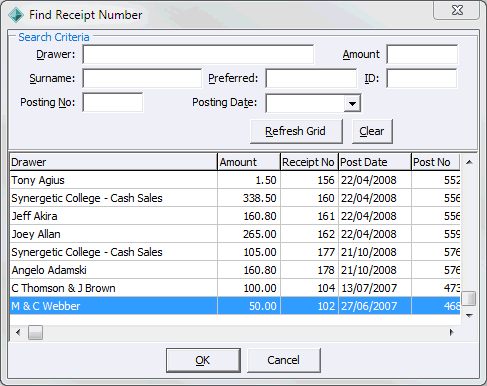This screenshot has width=487, height=386.
Task: Focus the Drawer search field
Action: point(198,54)
